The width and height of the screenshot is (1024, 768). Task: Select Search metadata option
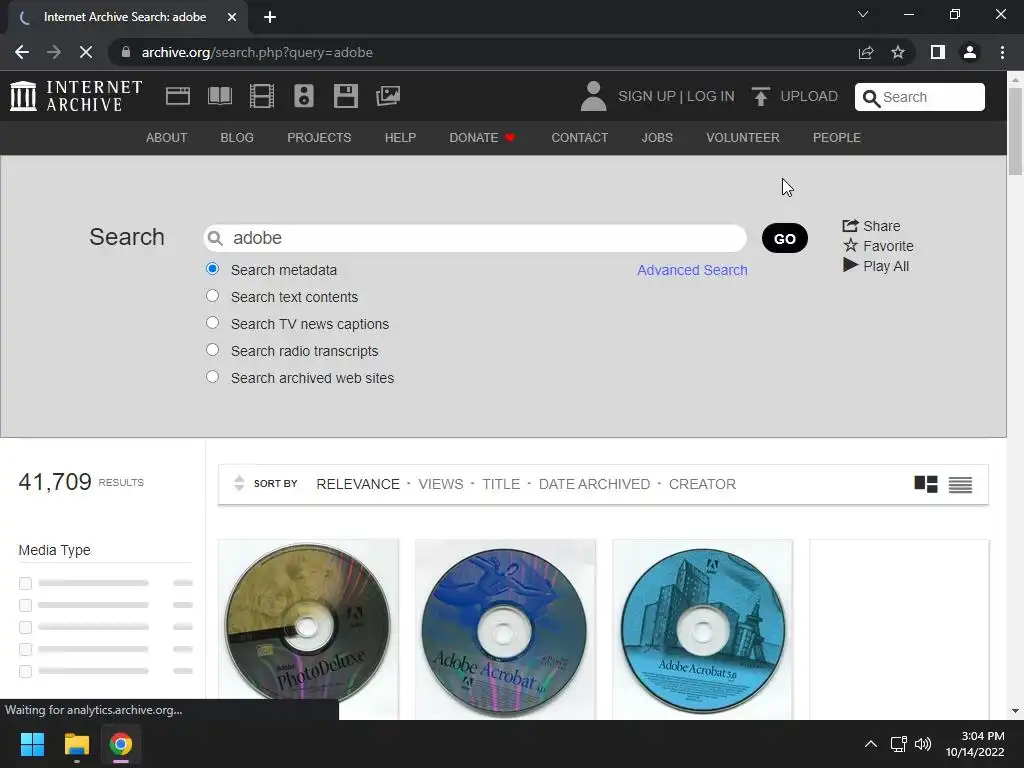(x=212, y=268)
